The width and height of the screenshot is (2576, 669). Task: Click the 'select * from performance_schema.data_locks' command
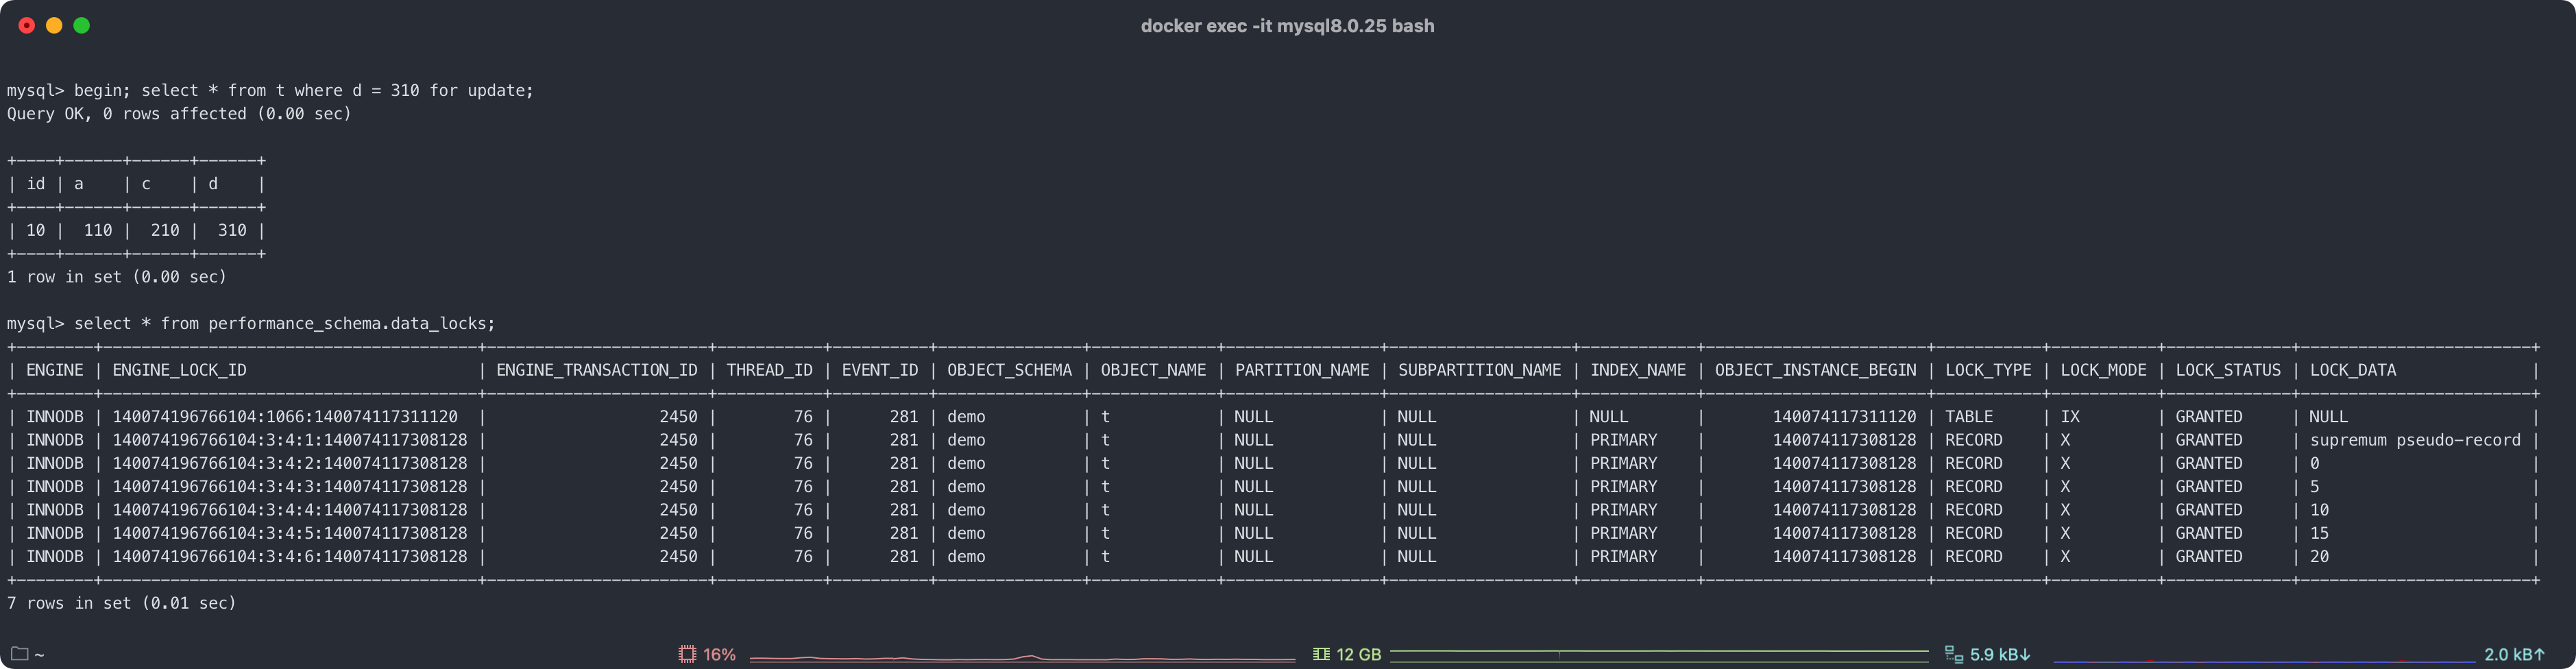pyautogui.click(x=284, y=324)
